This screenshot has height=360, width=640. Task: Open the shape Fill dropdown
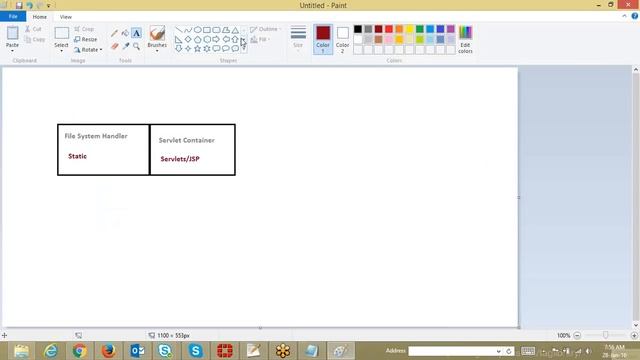(x=260, y=40)
